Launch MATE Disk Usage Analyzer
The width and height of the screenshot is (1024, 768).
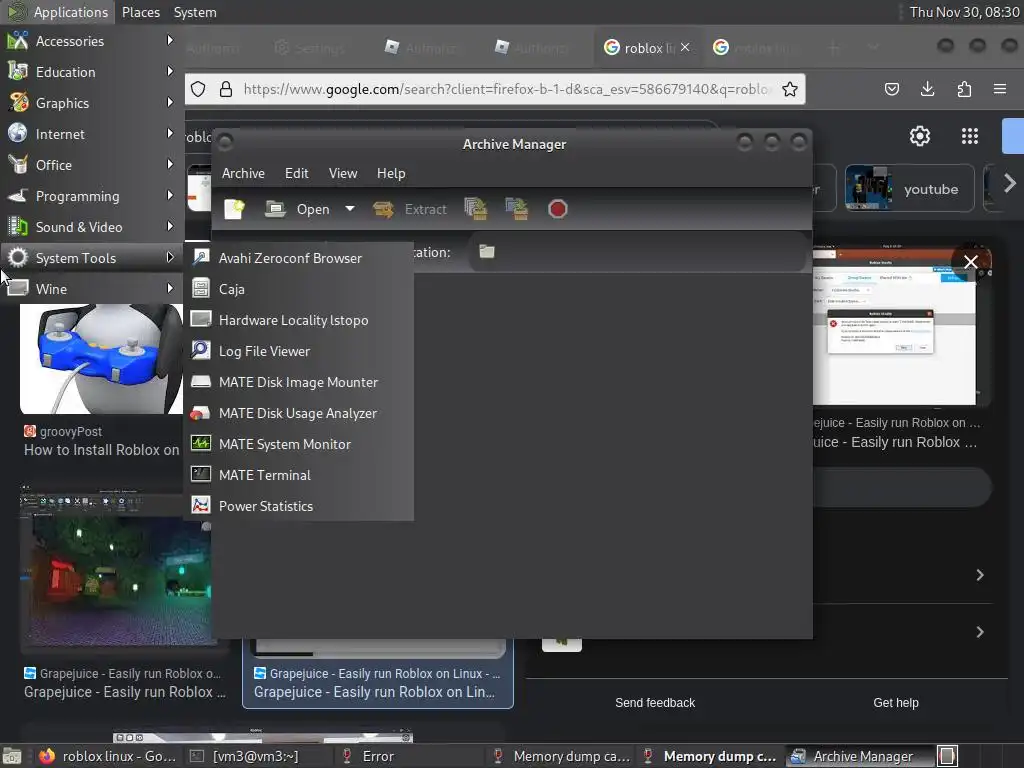tap(299, 413)
